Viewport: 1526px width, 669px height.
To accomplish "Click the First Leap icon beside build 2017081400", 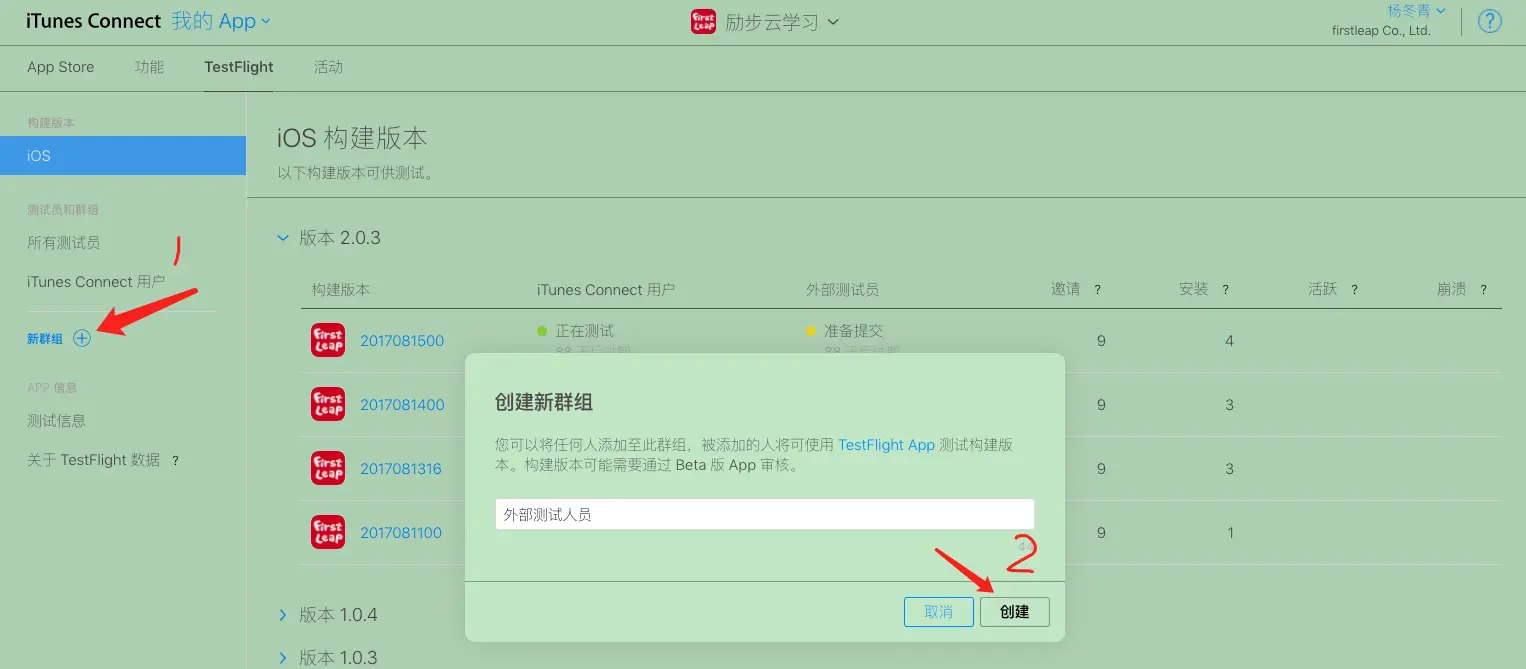I will 327,404.
